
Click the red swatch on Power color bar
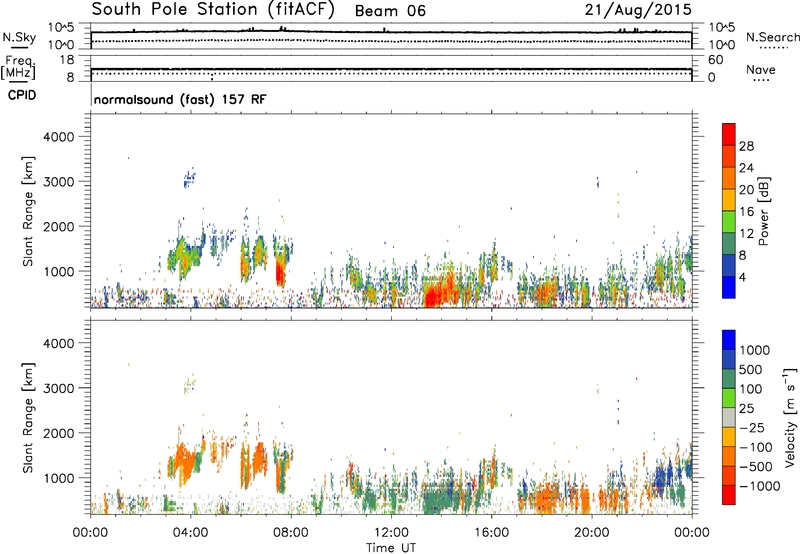[x=729, y=134]
